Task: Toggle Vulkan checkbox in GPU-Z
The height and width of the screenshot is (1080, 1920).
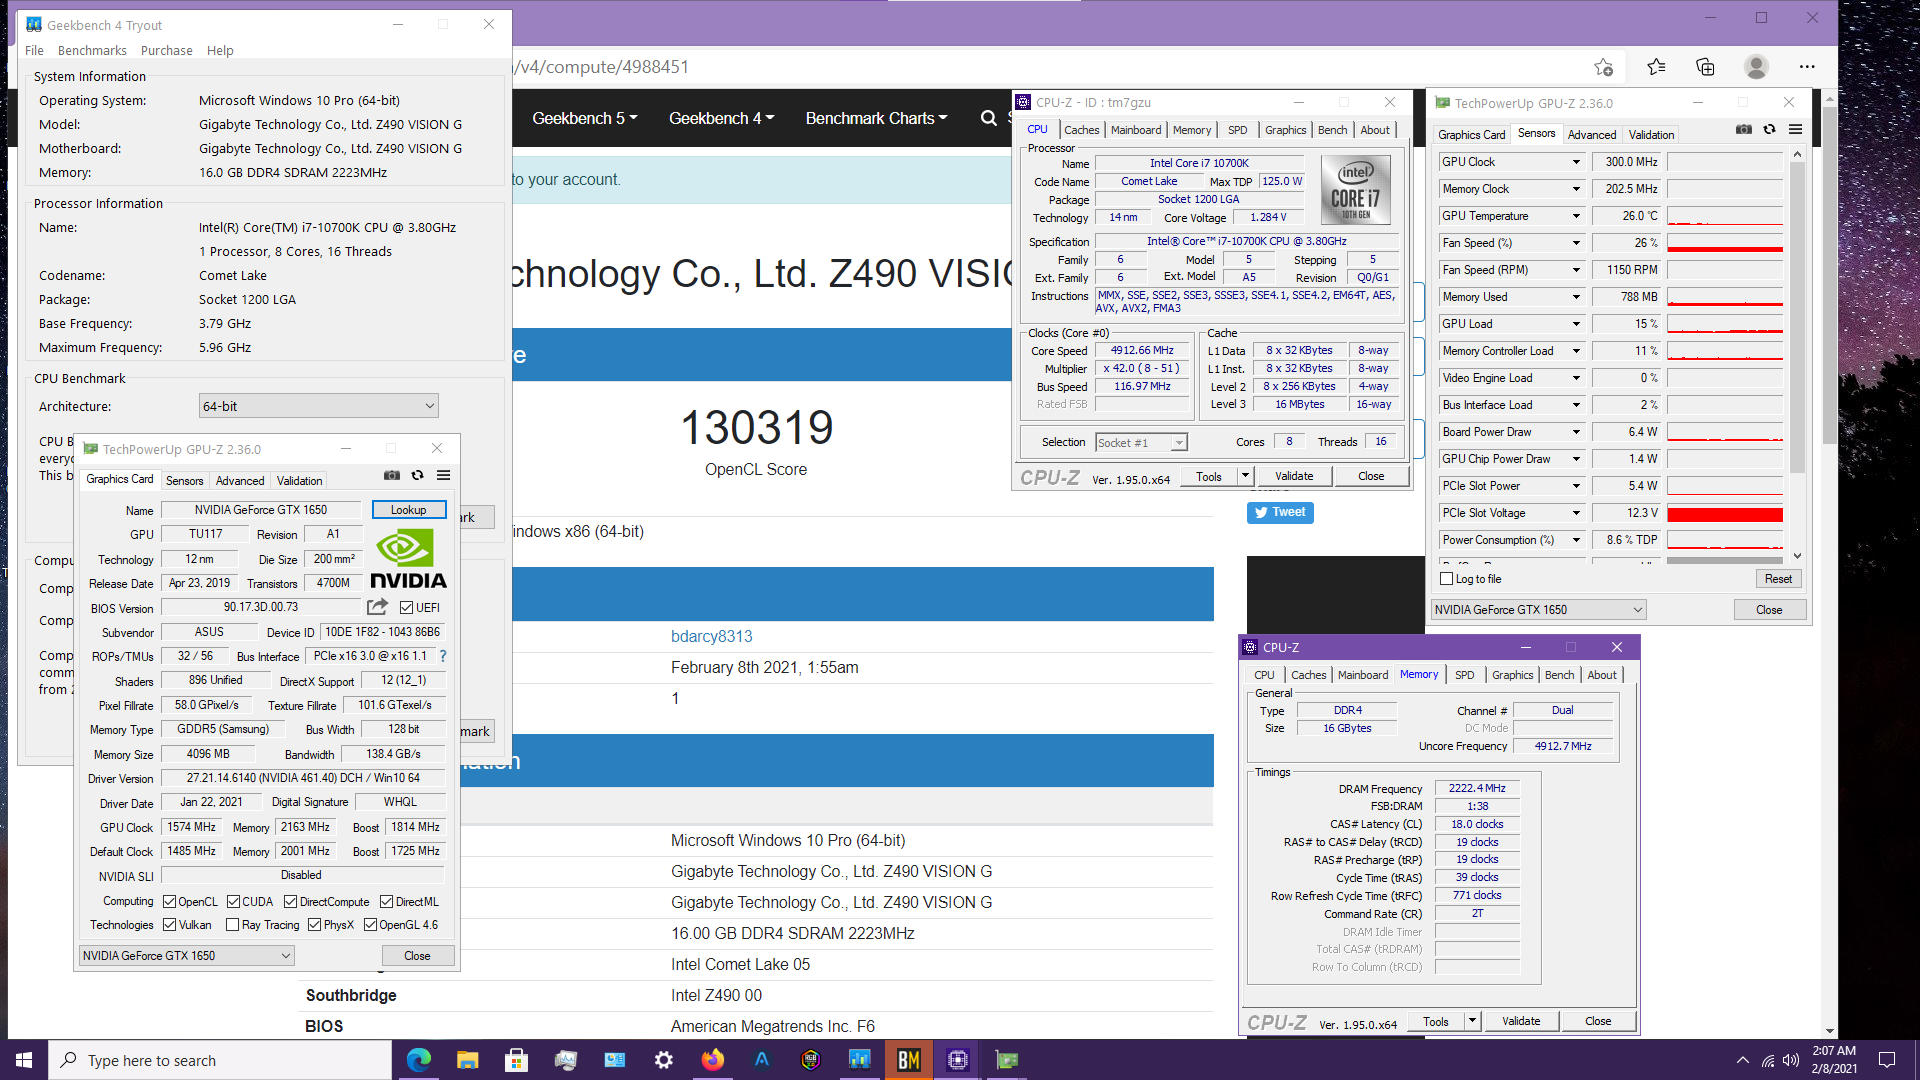Action: coord(170,925)
